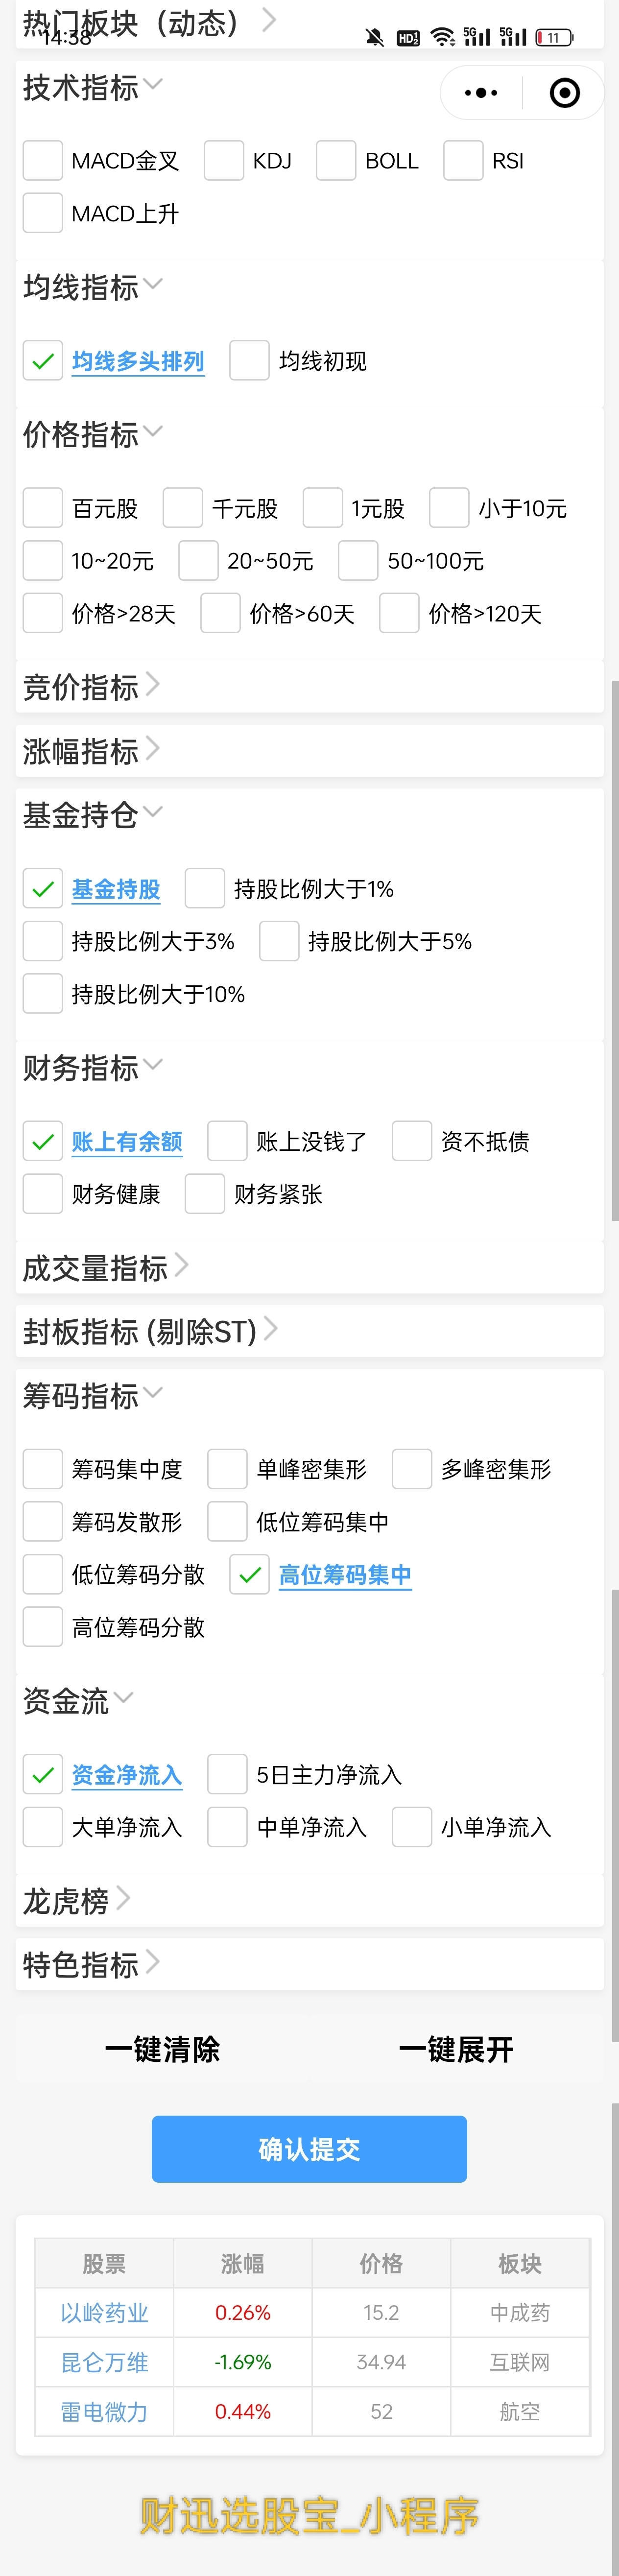
Task: Uncheck the 均线多头排列 checkbox
Action: coord(43,361)
